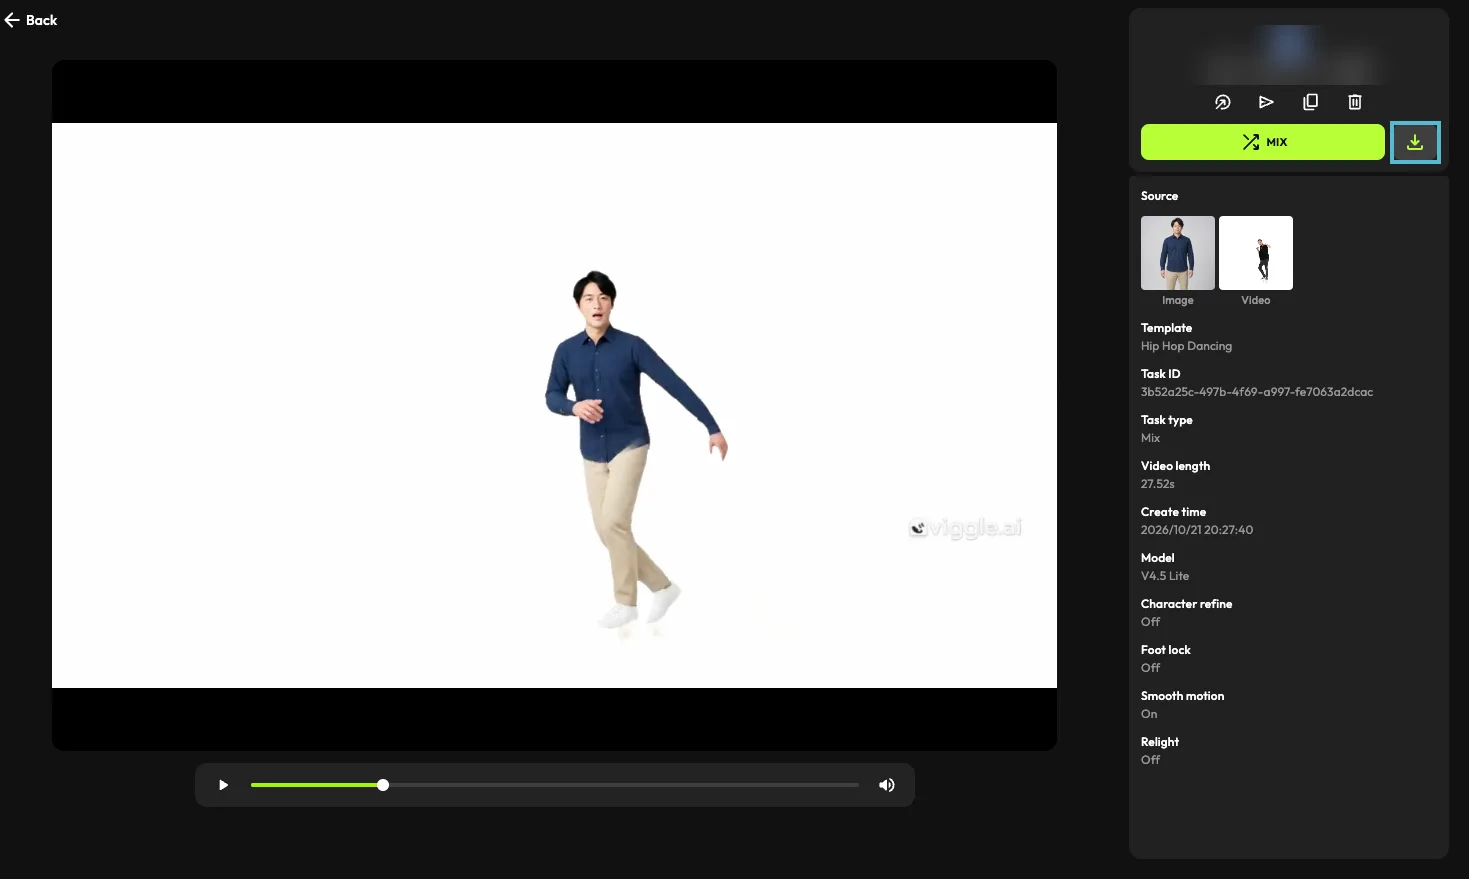Click the video length value '27.52s'
This screenshot has height=879, width=1469.
point(1158,484)
